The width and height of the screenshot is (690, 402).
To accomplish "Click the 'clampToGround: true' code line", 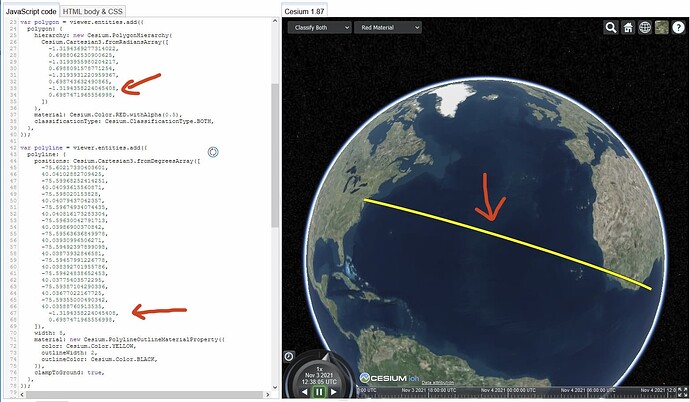I will 69,372.
